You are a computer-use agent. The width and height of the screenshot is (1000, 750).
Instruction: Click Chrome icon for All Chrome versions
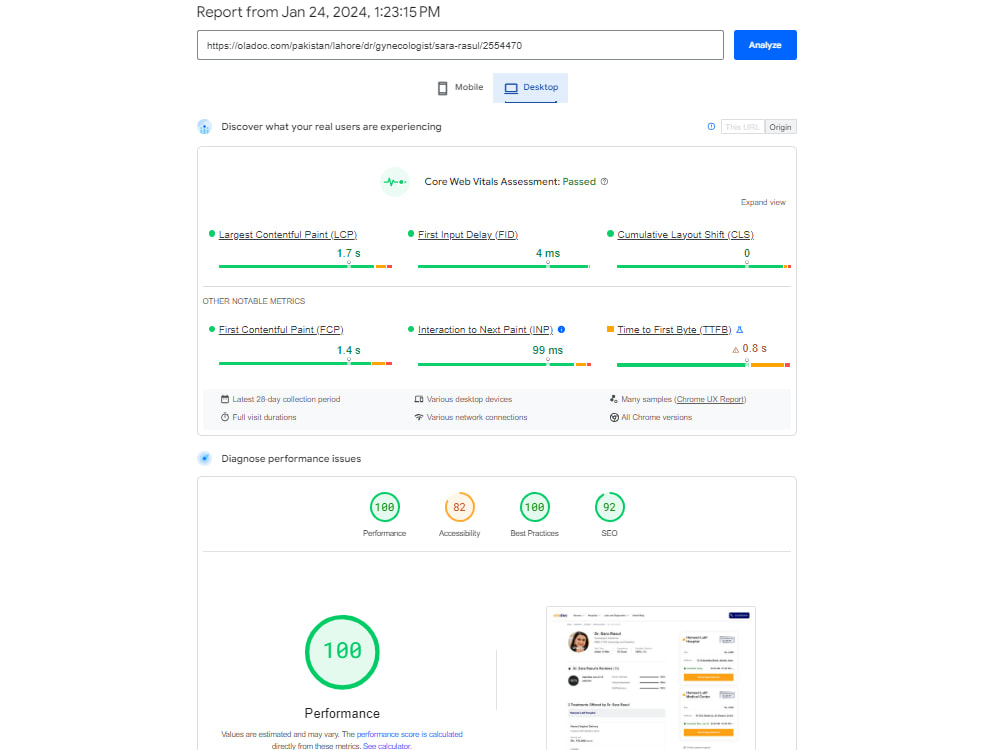[614, 417]
